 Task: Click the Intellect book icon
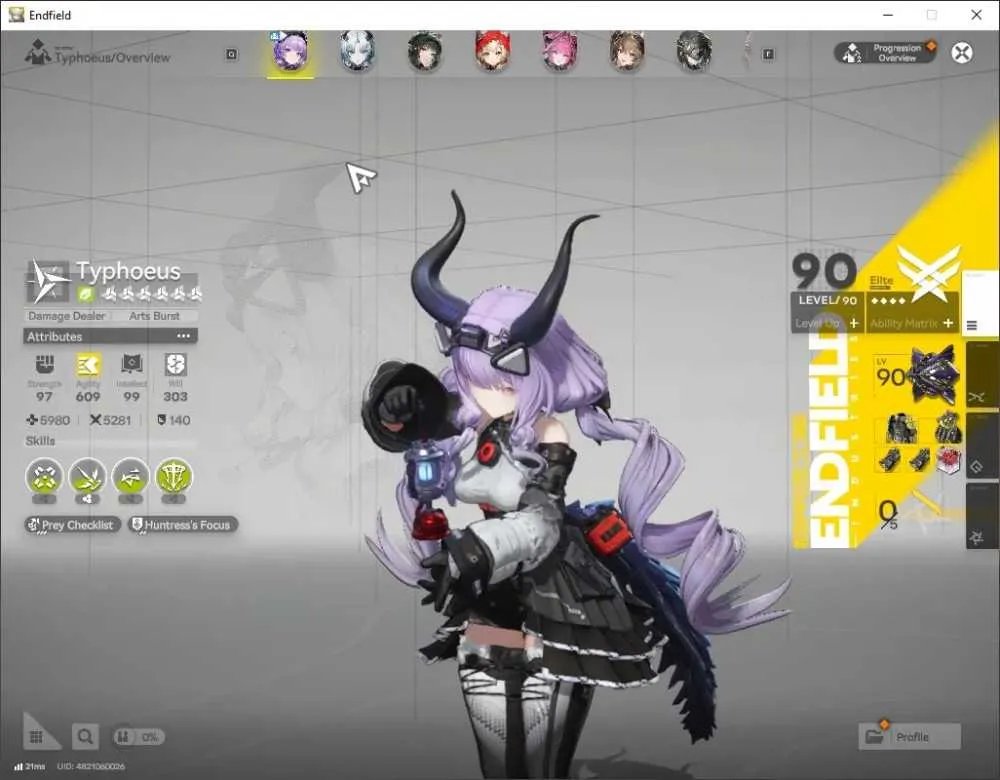point(131,365)
